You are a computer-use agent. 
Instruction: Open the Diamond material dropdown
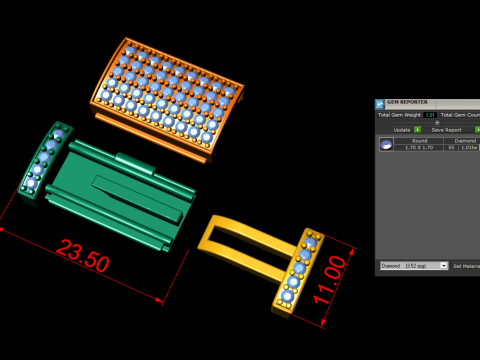[414, 266]
